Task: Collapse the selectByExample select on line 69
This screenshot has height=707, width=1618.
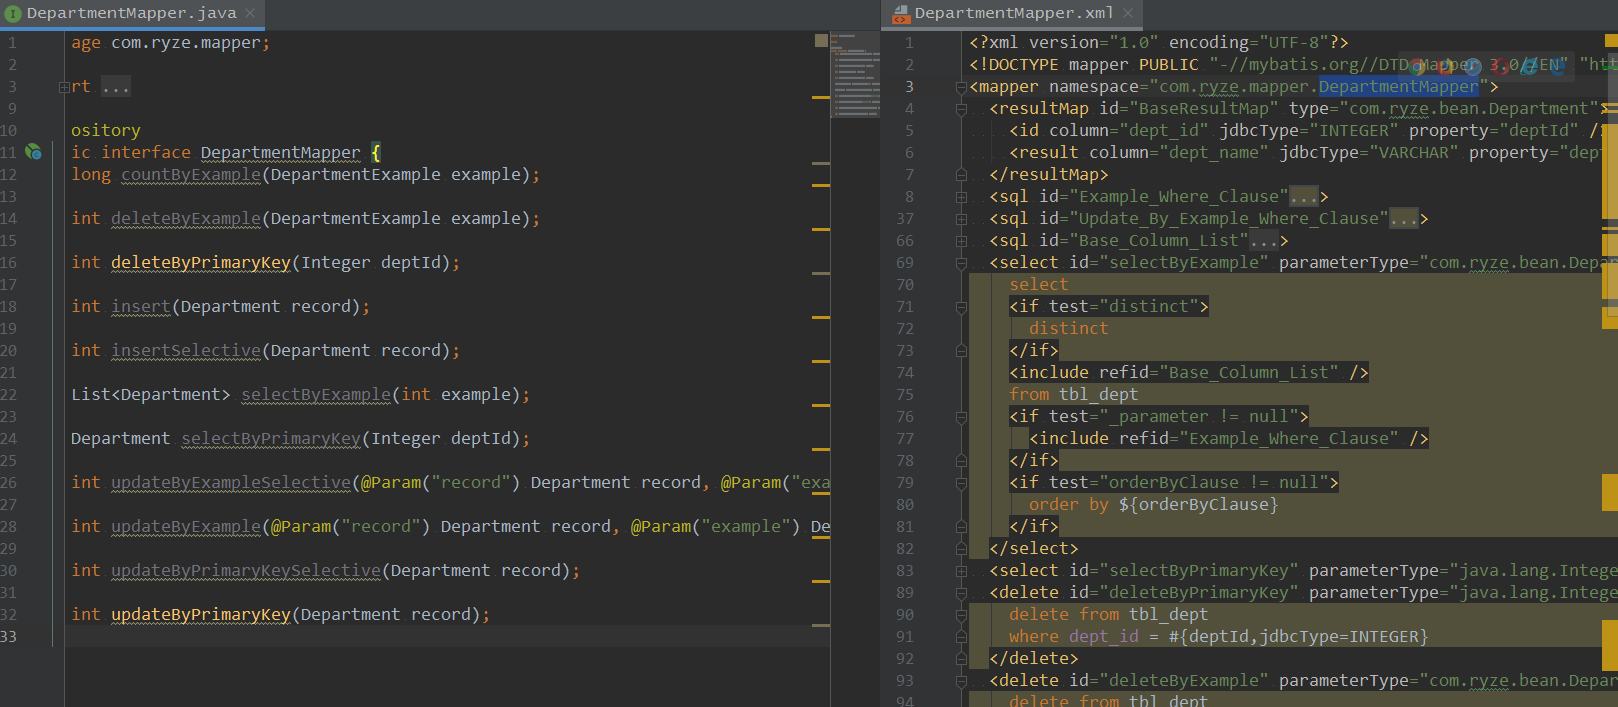Action: click(x=961, y=263)
